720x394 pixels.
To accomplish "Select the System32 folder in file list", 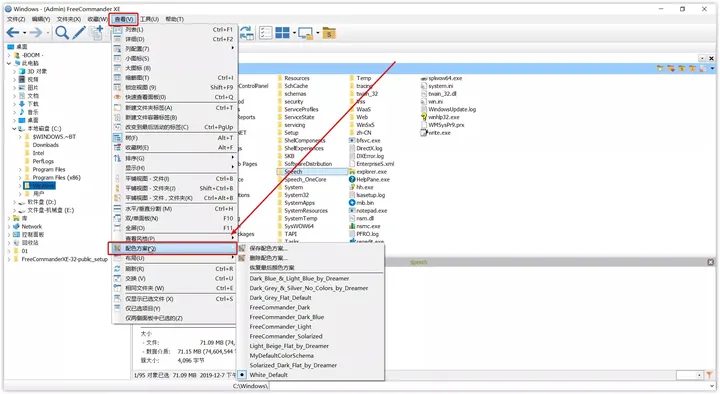I will point(296,195).
